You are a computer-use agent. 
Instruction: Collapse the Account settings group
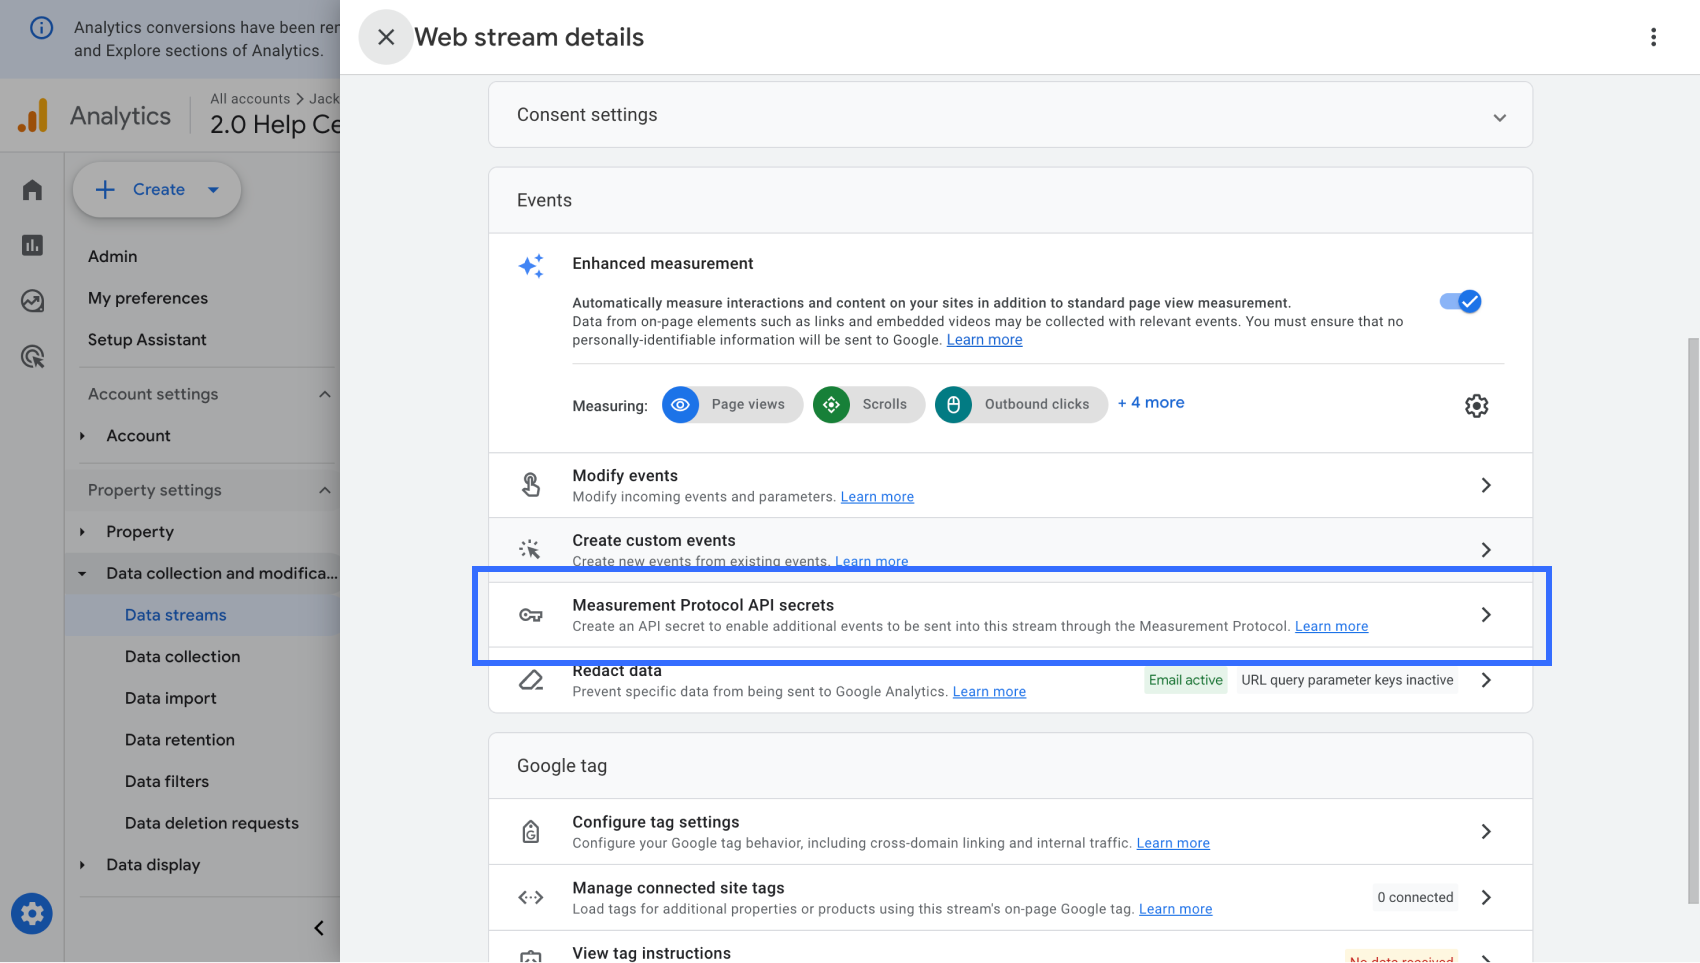click(x=324, y=394)
